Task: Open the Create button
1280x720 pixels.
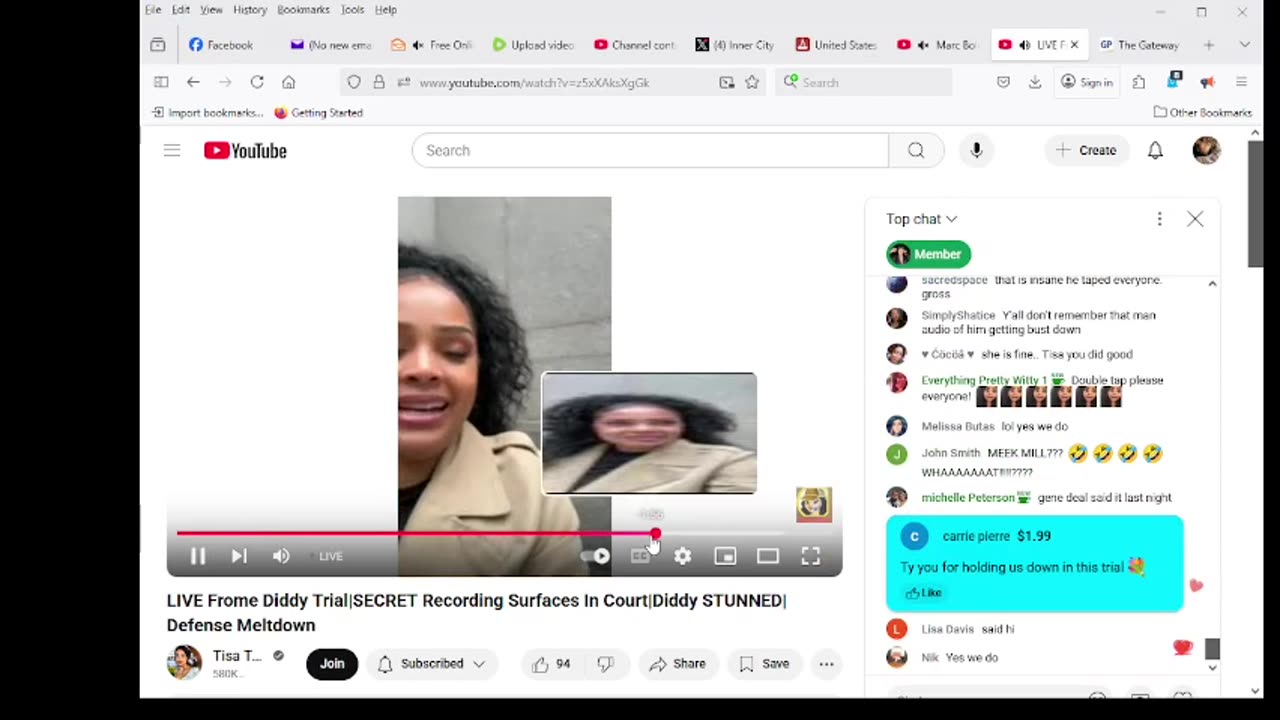Action: 1086,150
